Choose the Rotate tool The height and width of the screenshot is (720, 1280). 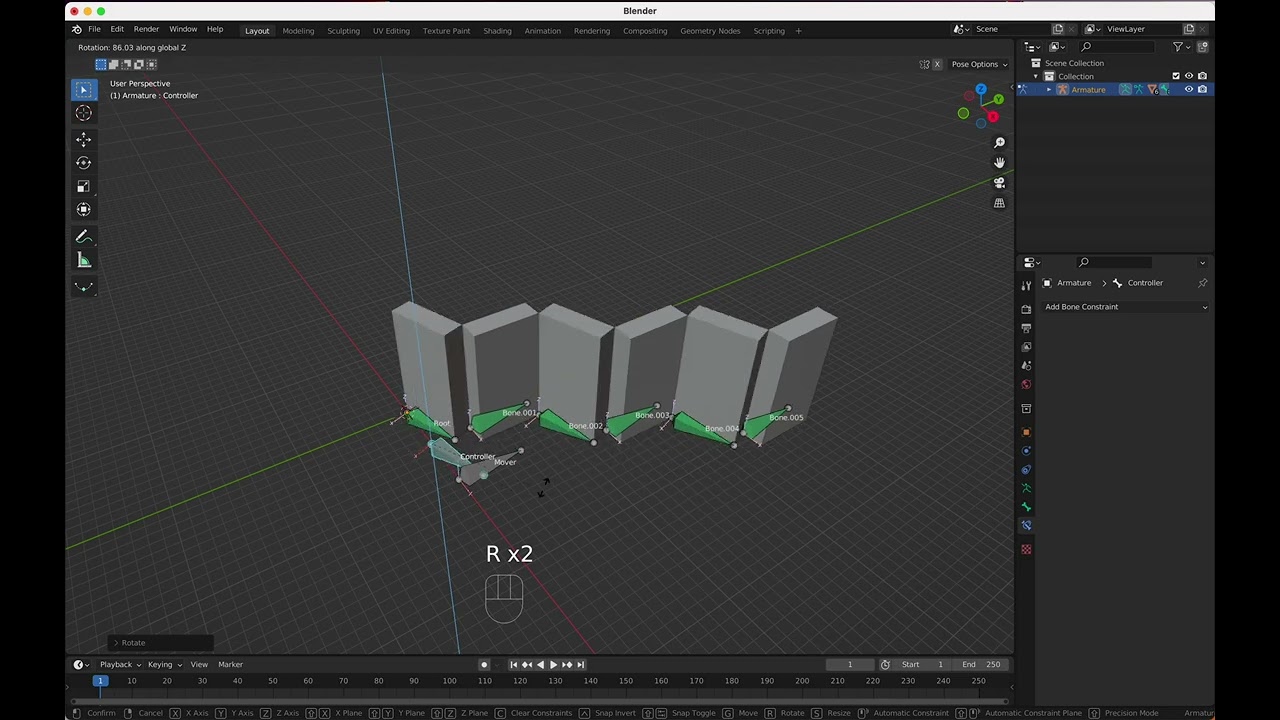84,163
